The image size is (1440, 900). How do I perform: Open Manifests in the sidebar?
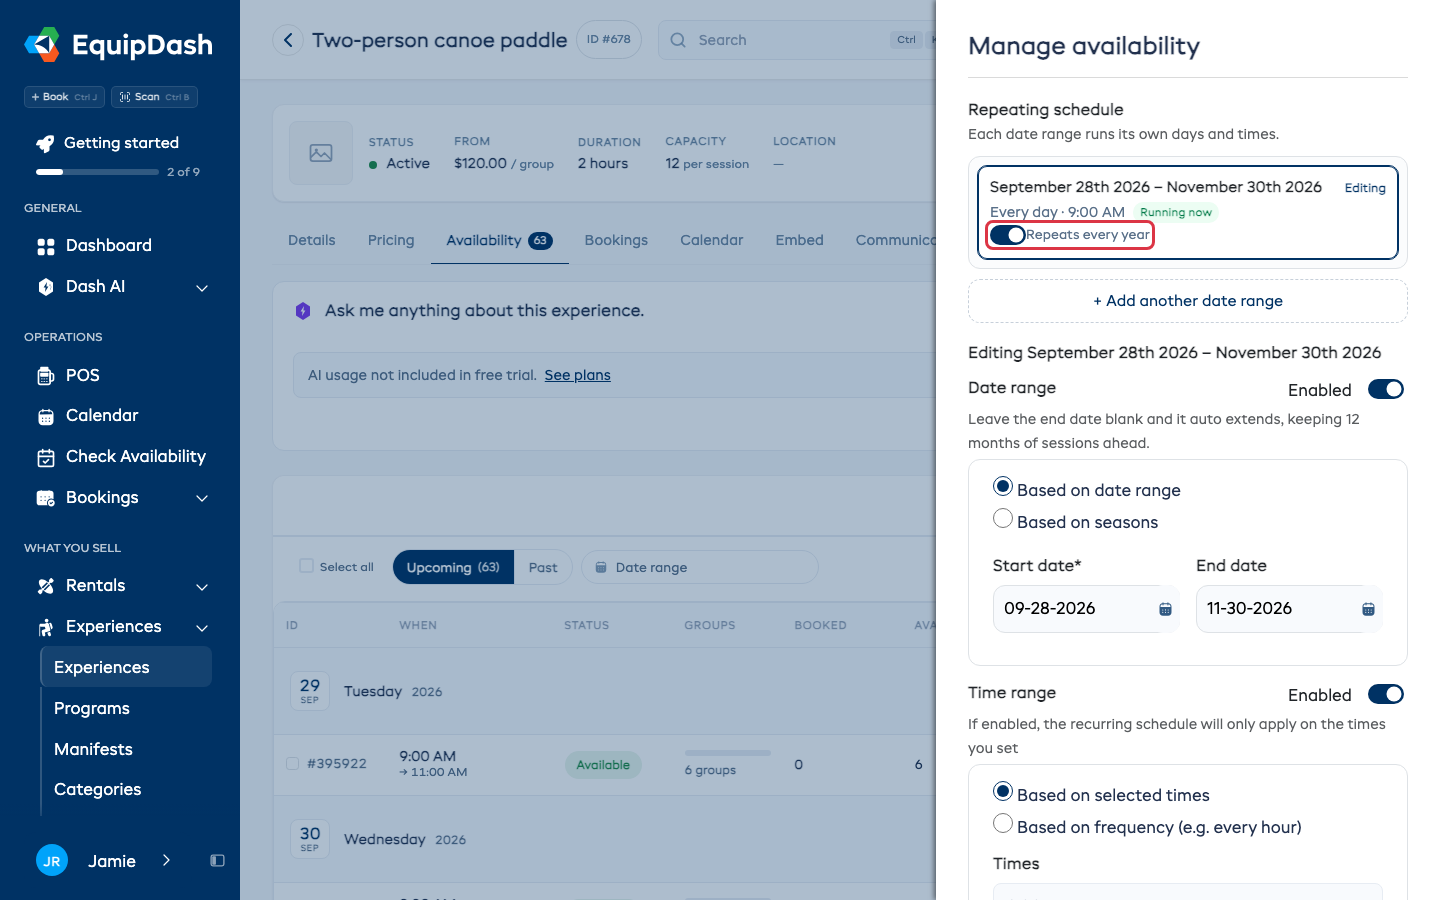(93, 749)
